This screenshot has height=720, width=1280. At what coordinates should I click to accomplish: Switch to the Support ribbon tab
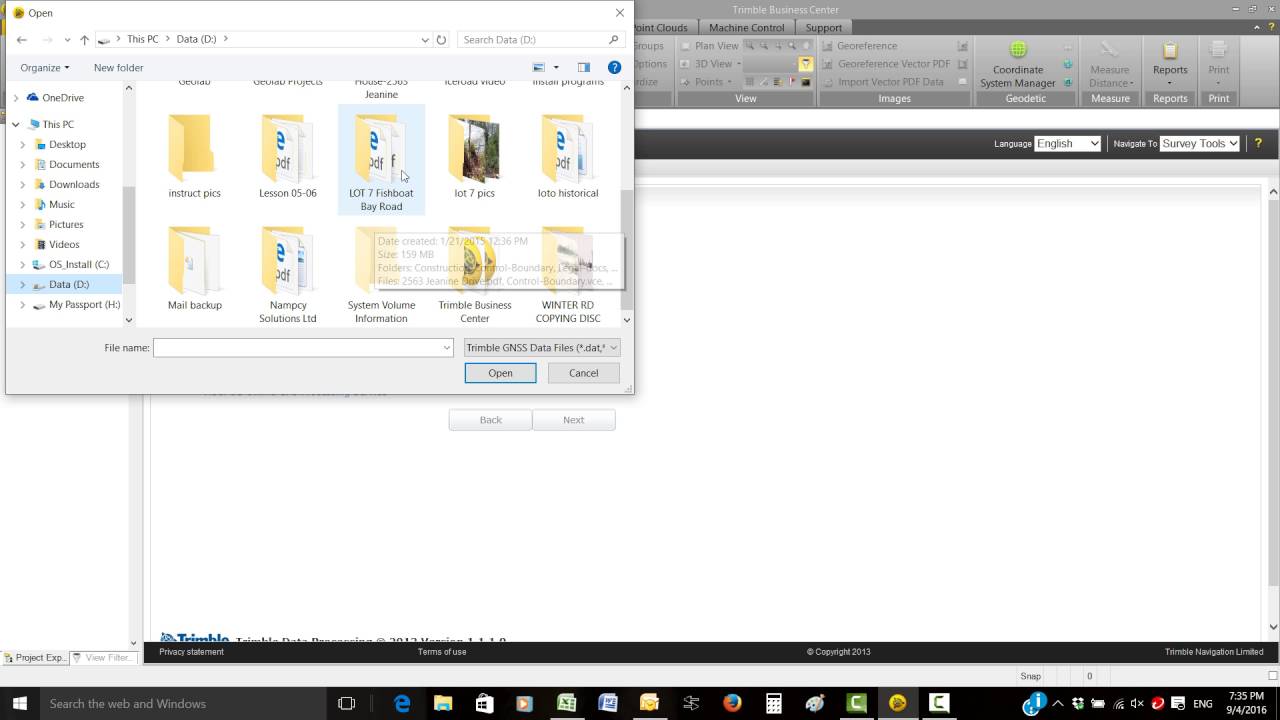click(823, 27)
